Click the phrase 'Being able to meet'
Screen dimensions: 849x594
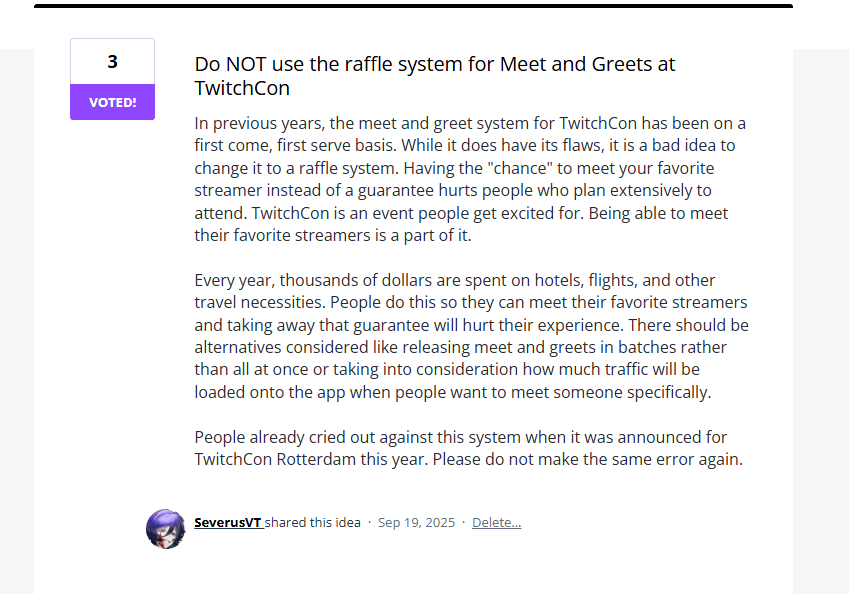(660, 213)
